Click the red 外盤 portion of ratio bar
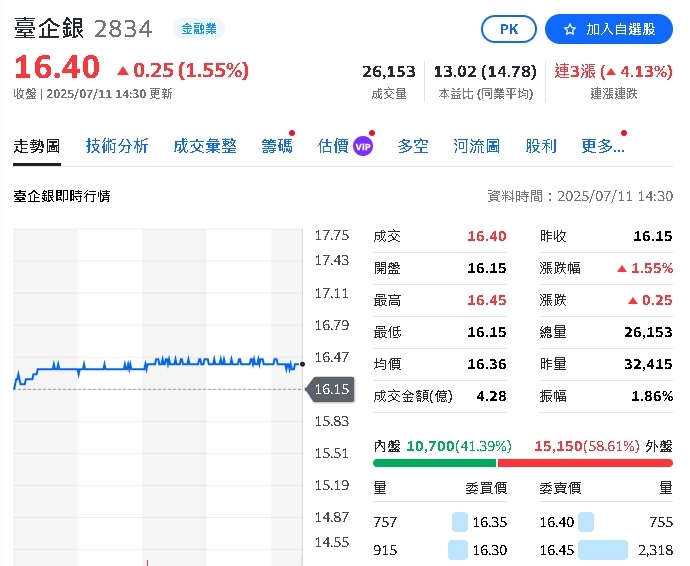The width and height of the screenshot is (690, 566). tap(585, 463)
